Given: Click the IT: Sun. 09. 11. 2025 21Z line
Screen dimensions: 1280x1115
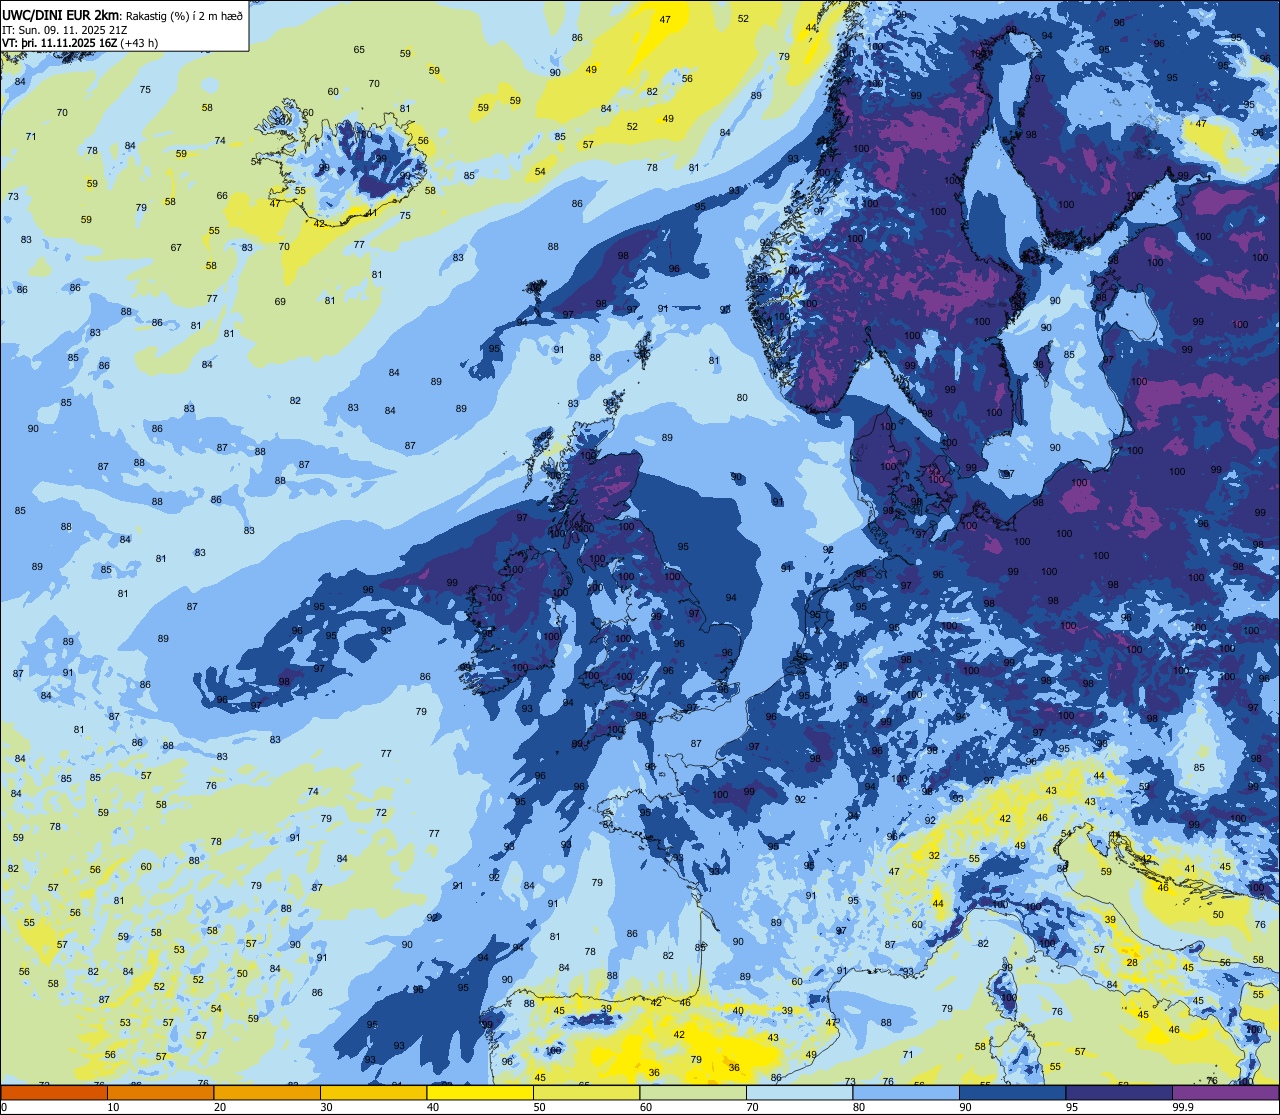Looking at the screenshot, I should tap(65, 29).
